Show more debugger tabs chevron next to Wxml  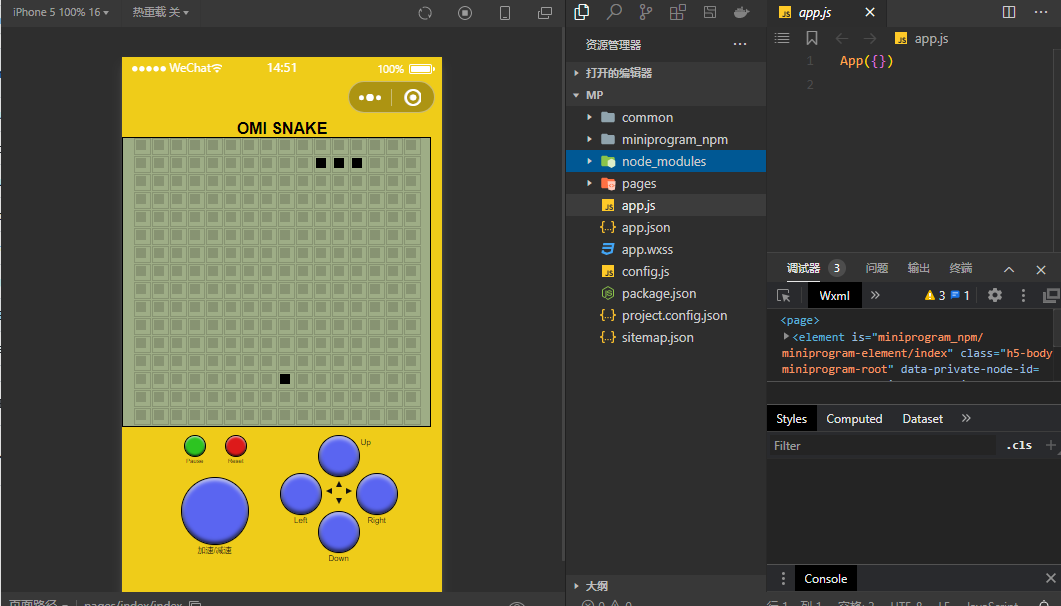point(875,295)
